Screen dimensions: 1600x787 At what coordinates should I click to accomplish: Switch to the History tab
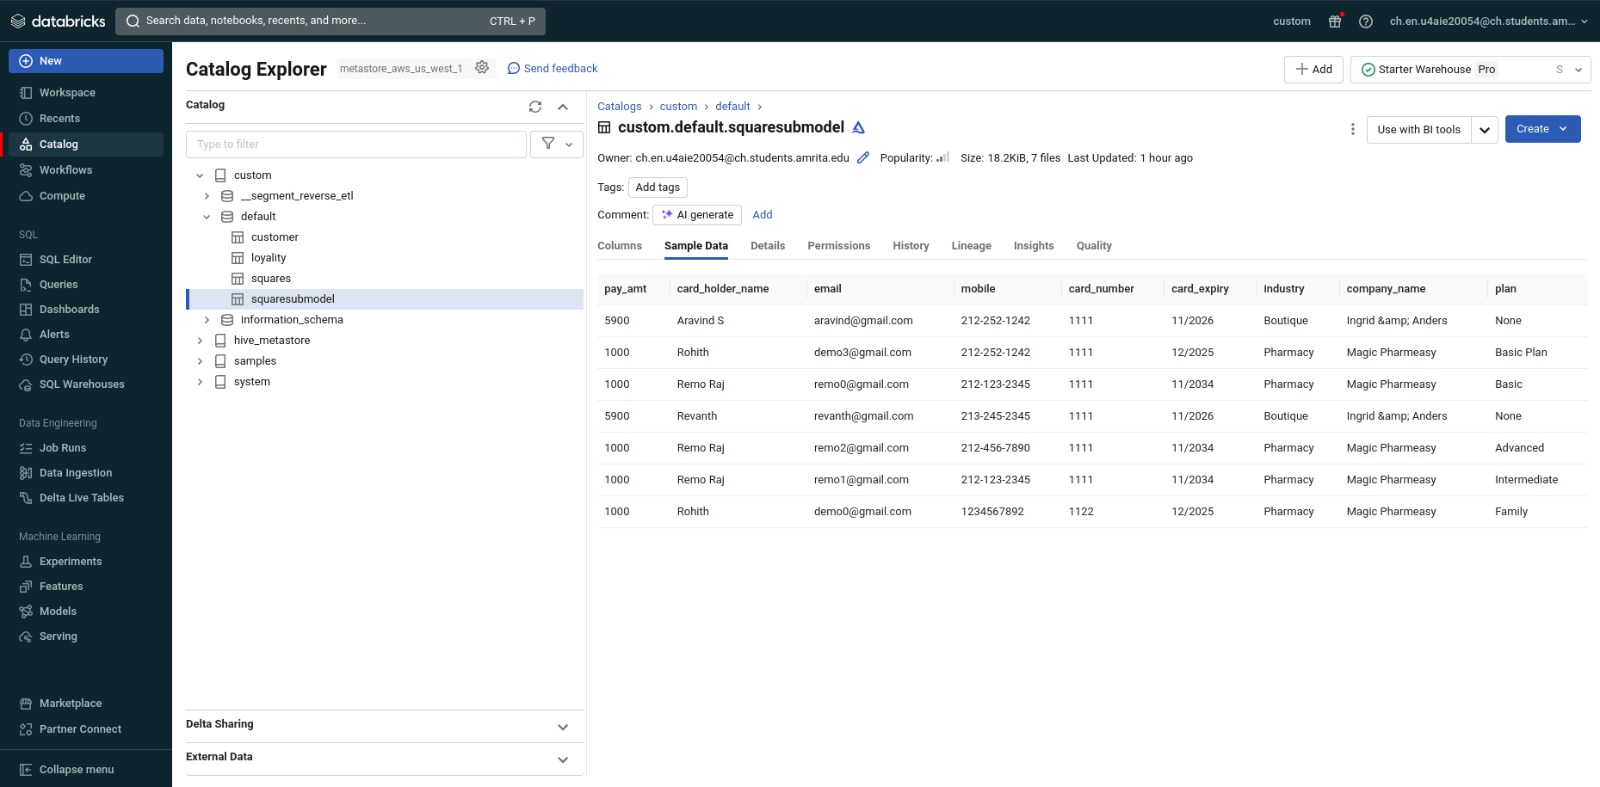[911, 246]
